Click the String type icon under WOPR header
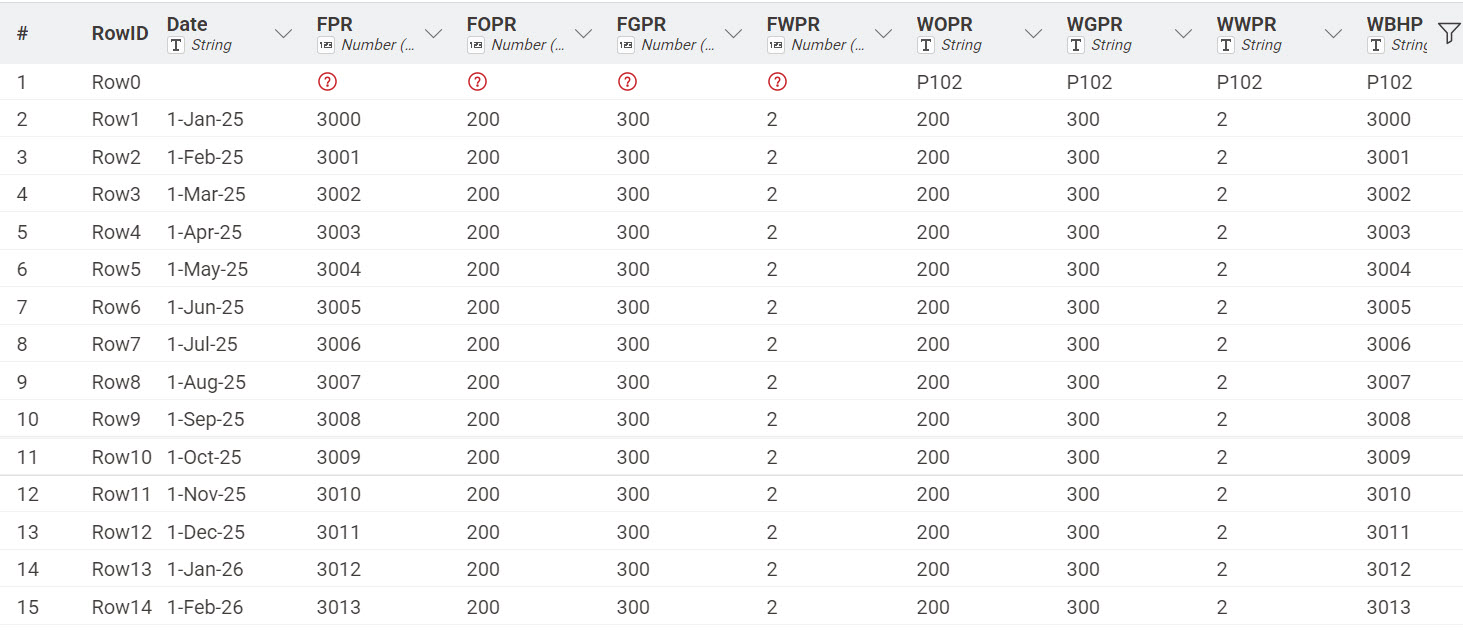Screen dimensions: 1463x640 coord(926,45)
